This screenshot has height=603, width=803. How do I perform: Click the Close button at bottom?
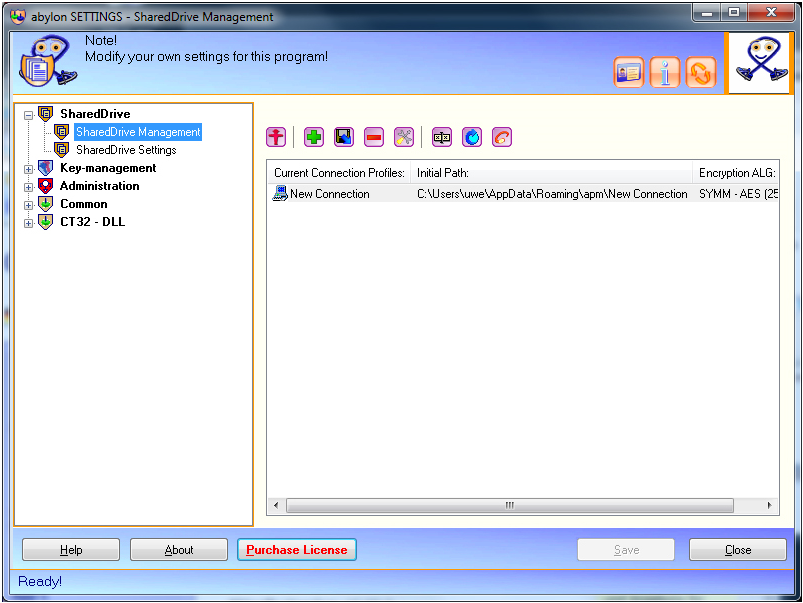point(738,550)
